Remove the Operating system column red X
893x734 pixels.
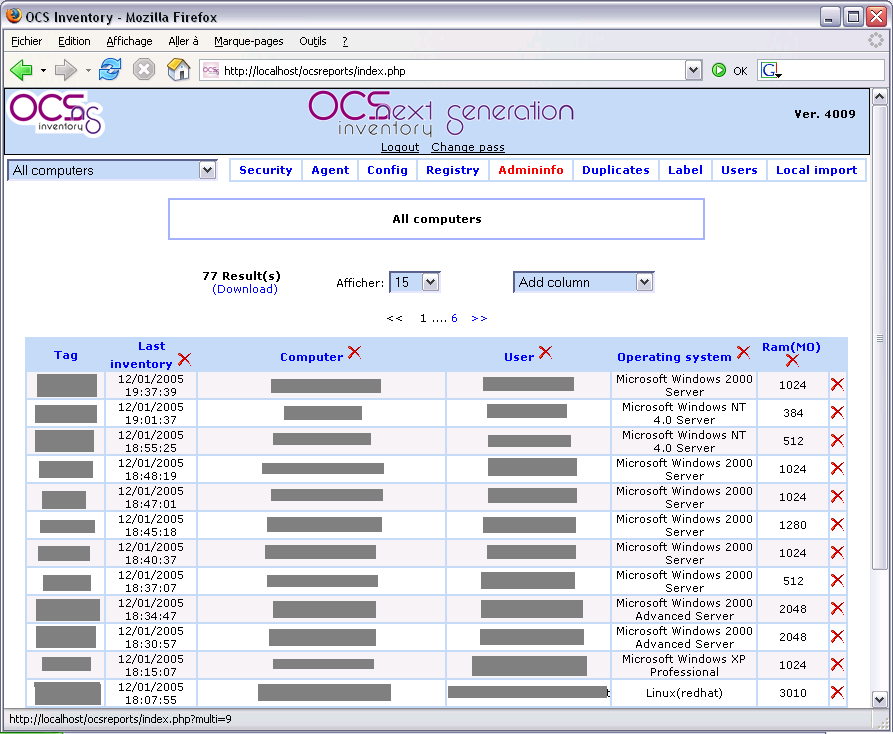click(x=743, y=352)
